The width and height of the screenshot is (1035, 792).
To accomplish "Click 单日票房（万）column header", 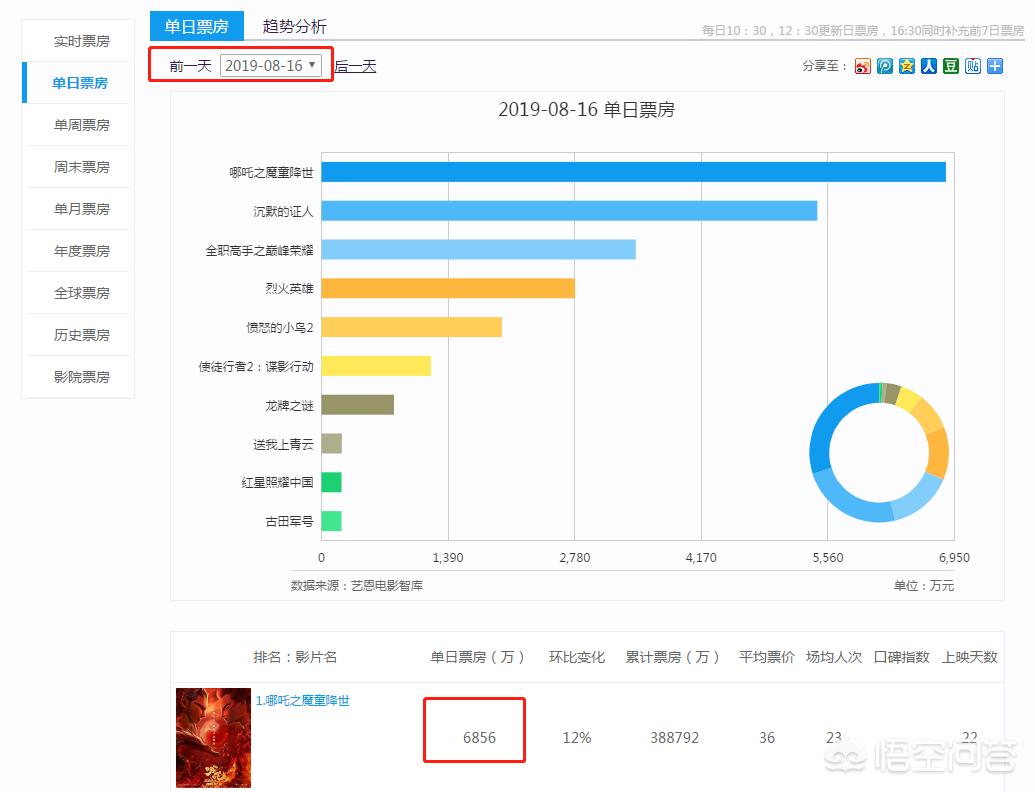I will click(x=477, y=657).
